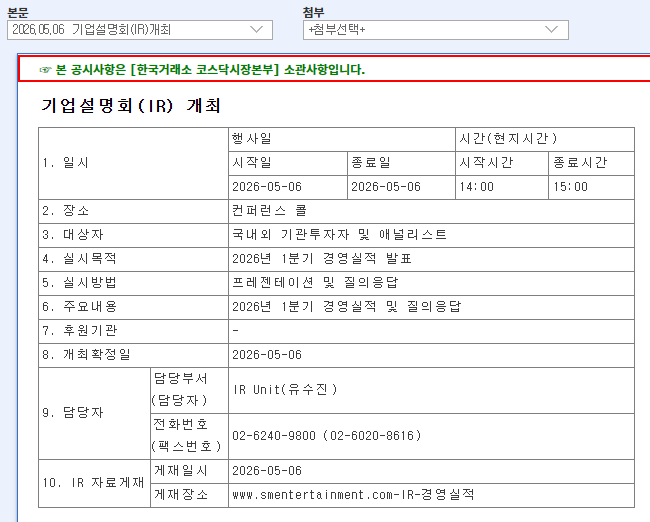Click the row label 6. 주요내용

click(x=79, y=307)
